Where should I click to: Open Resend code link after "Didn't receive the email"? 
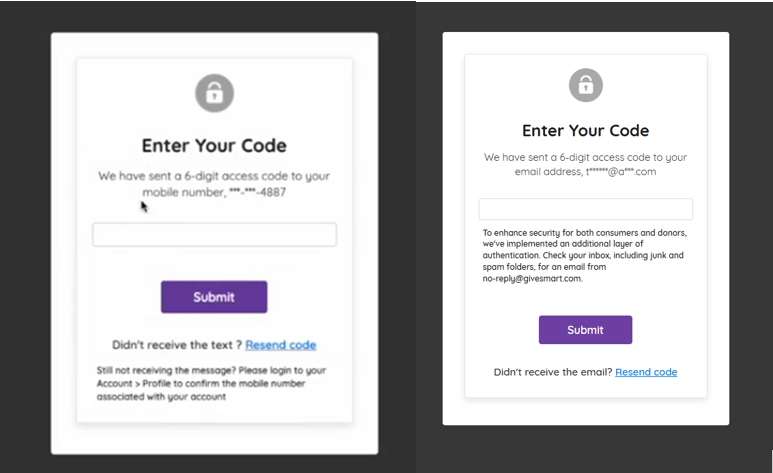pyautogui.click(x=646, y=372)
